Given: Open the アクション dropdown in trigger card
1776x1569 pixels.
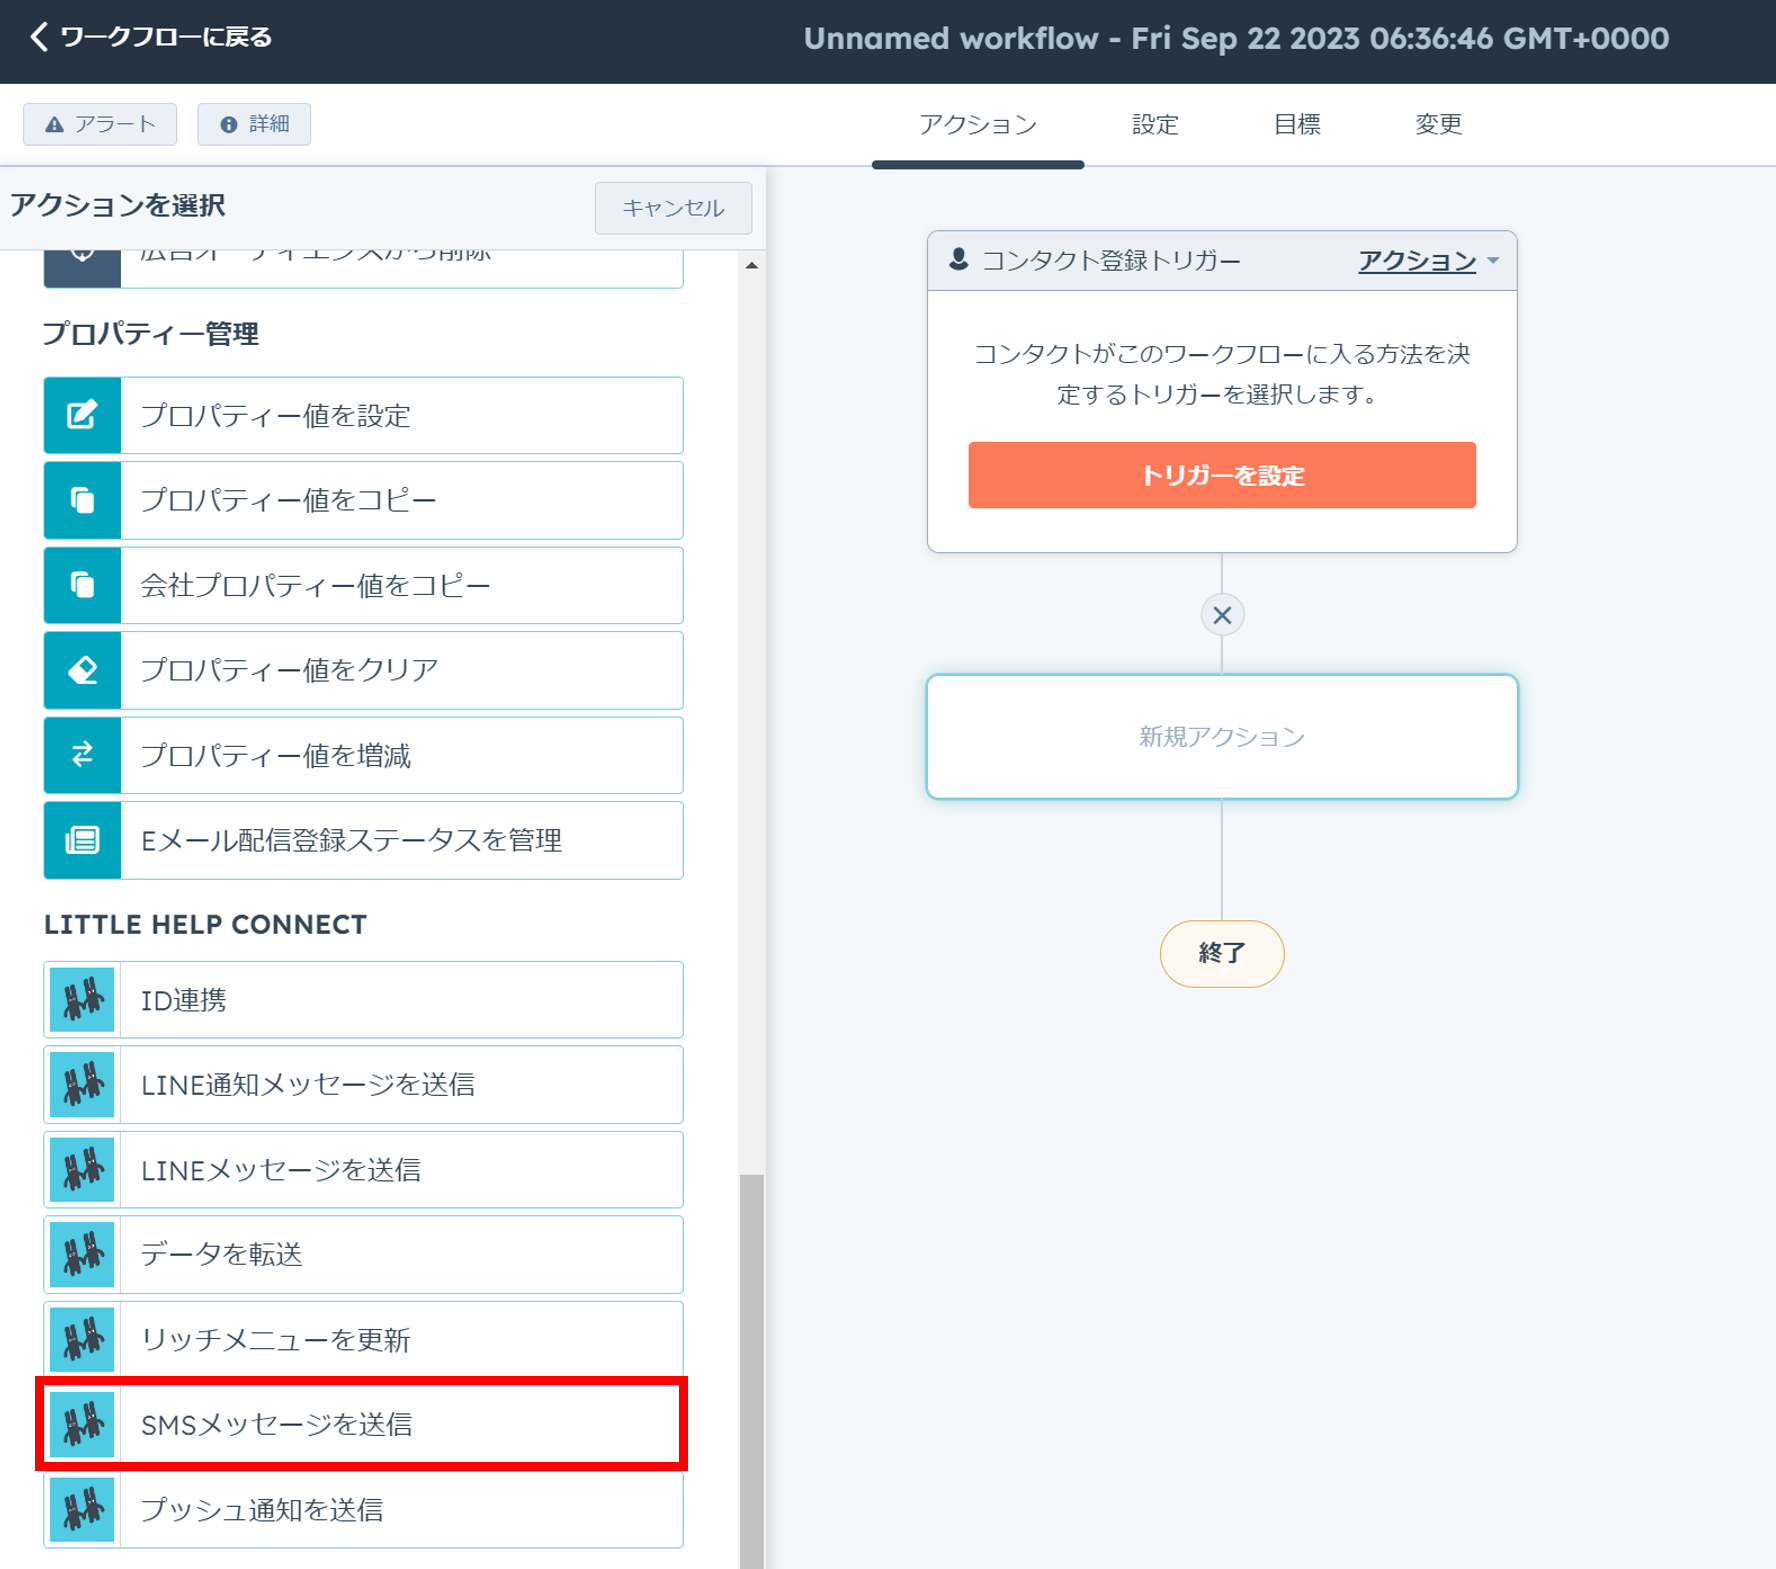Looking at the screenshot, I should pyautogui.click(x=1427, y=261).
